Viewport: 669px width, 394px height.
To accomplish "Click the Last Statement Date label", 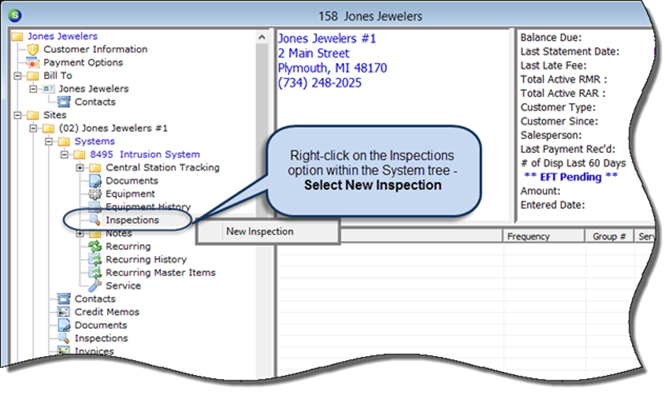I will pos(570,52).
